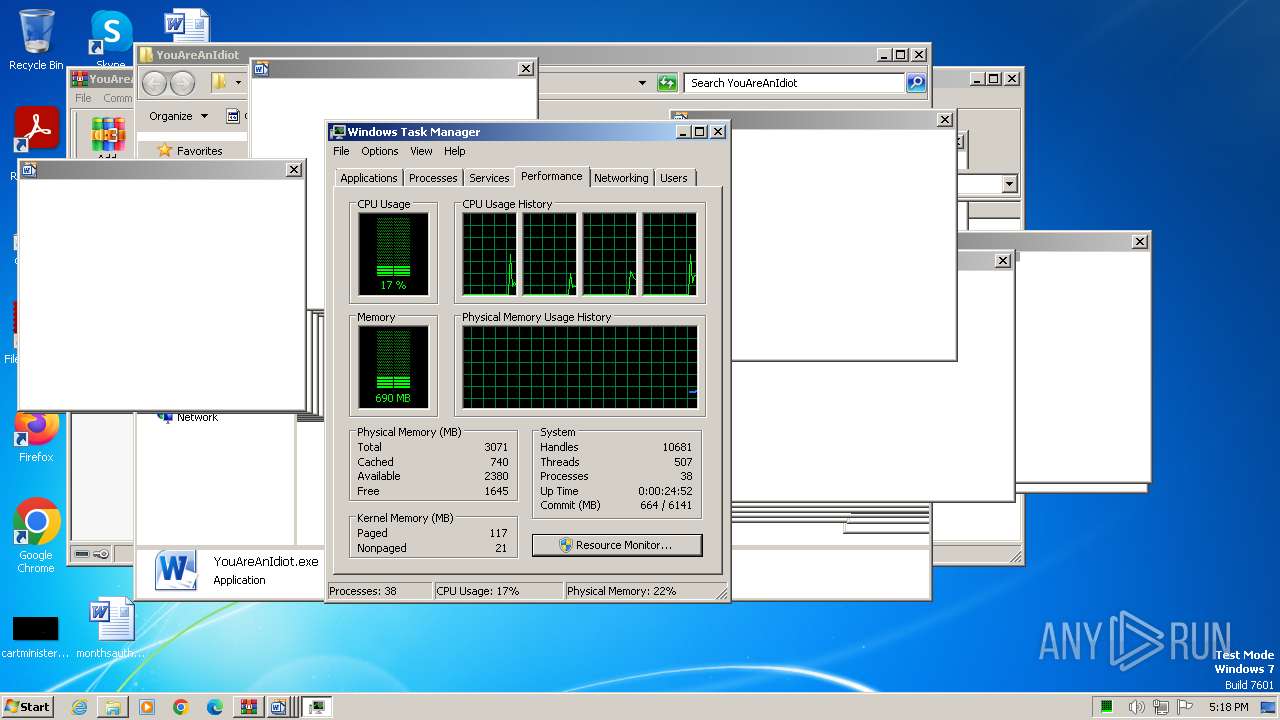Screen dimensions: 1280x720
Task: Switch to the Services tab
Action: point(489,178)
